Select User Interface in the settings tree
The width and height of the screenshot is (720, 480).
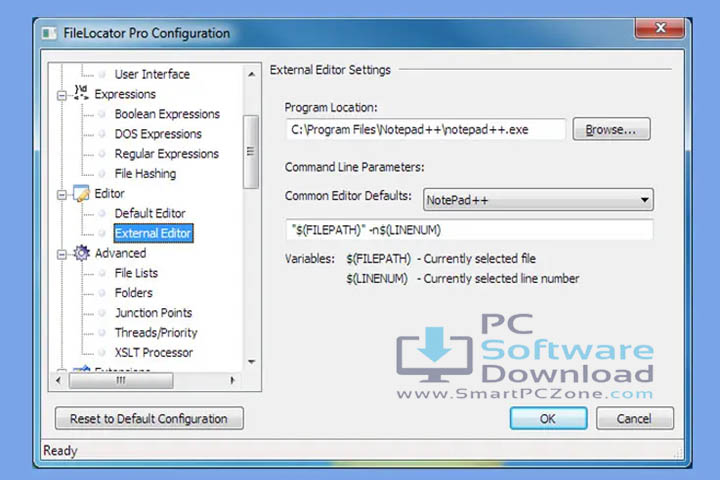152,74
